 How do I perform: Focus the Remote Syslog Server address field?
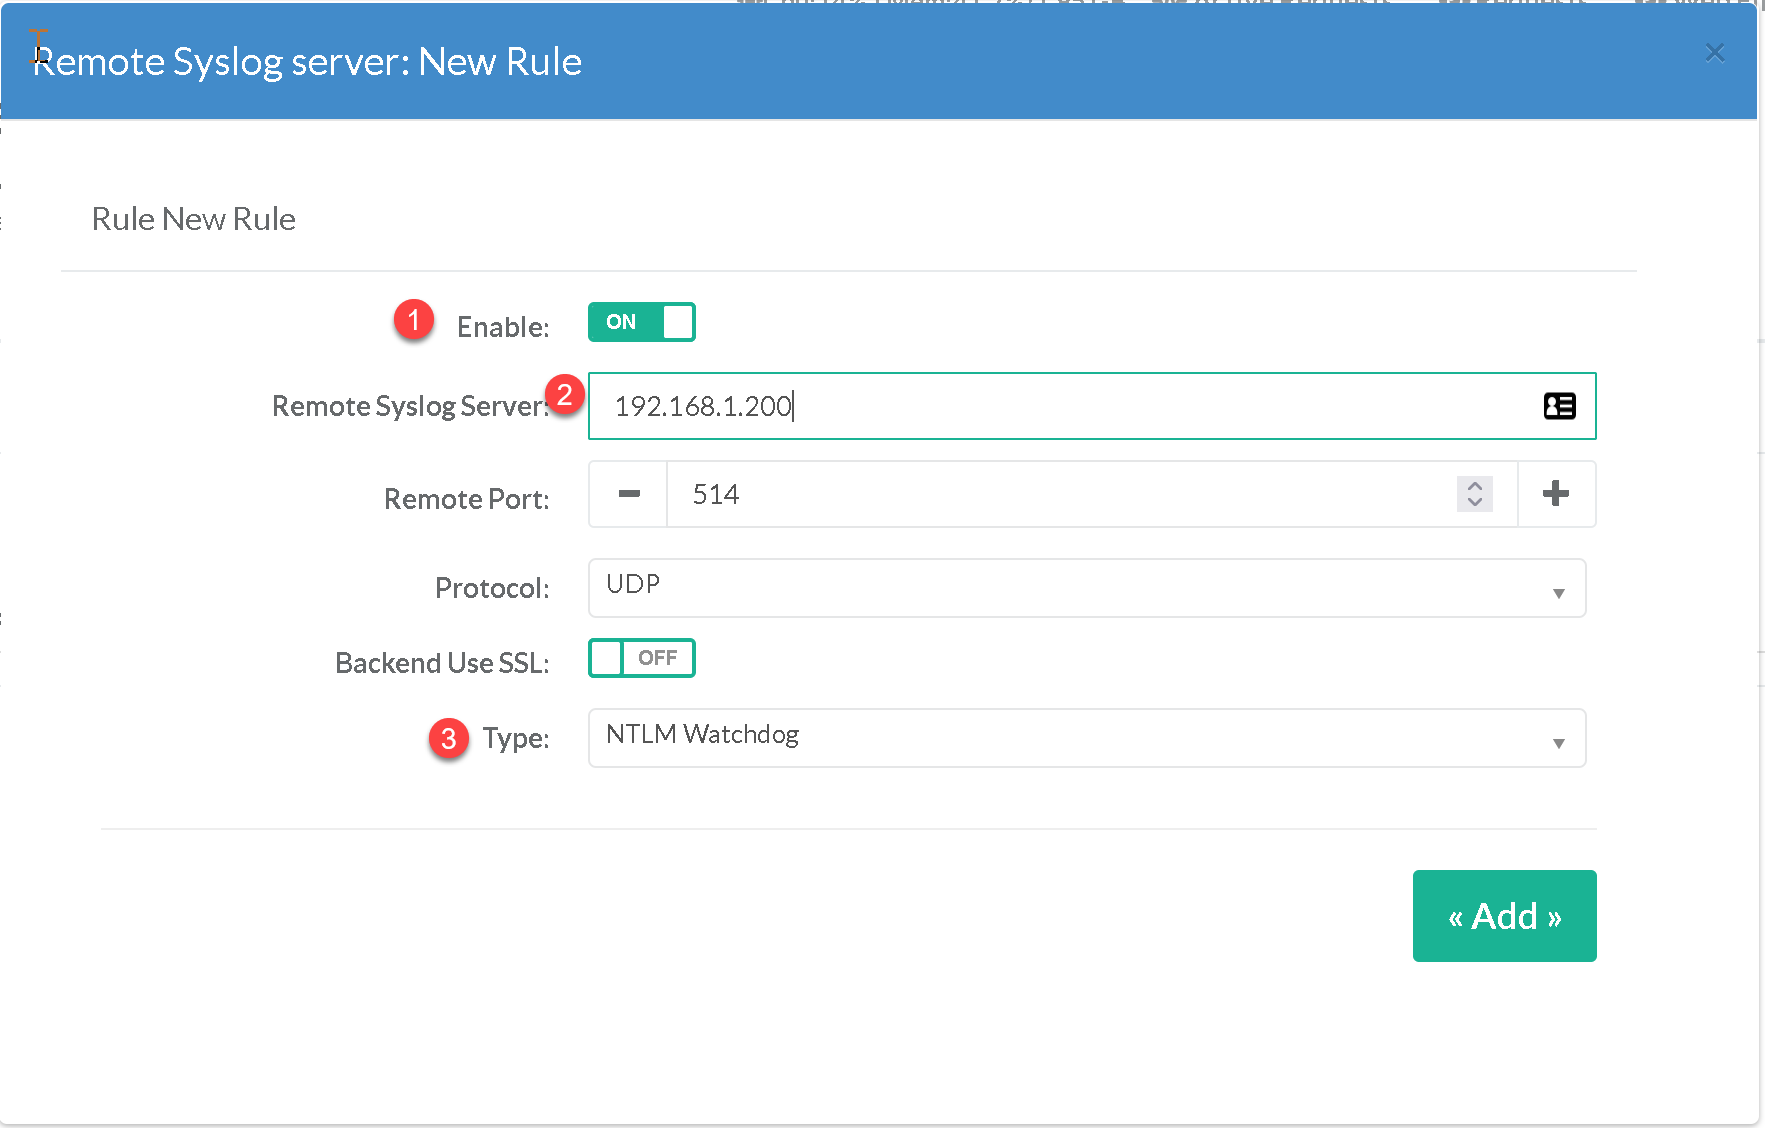[1060, 406]
